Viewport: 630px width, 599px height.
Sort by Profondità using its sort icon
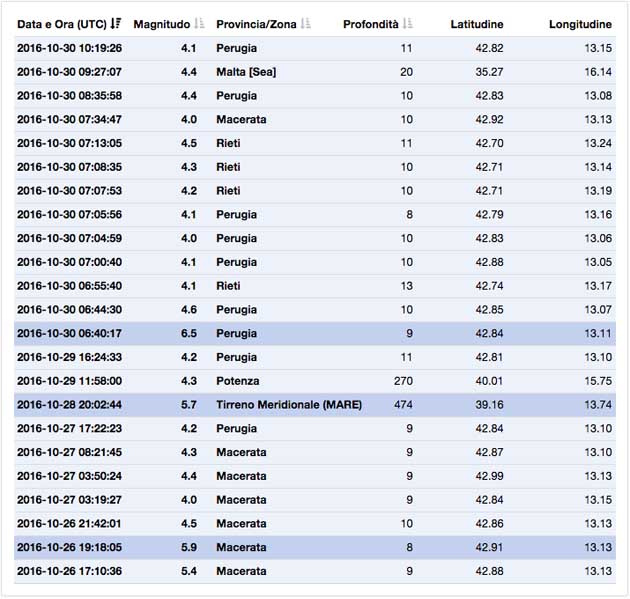(408, 24)
